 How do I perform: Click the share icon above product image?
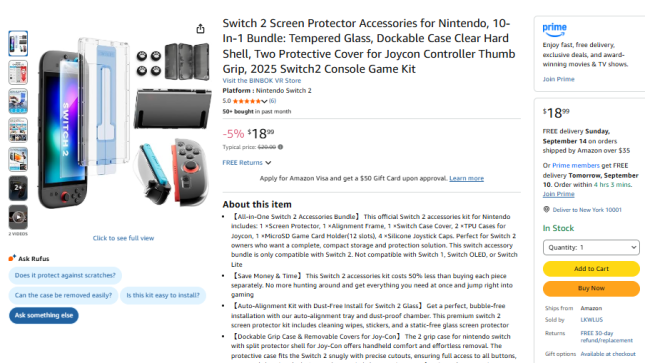pyautogui.click(x=200, y=29)
